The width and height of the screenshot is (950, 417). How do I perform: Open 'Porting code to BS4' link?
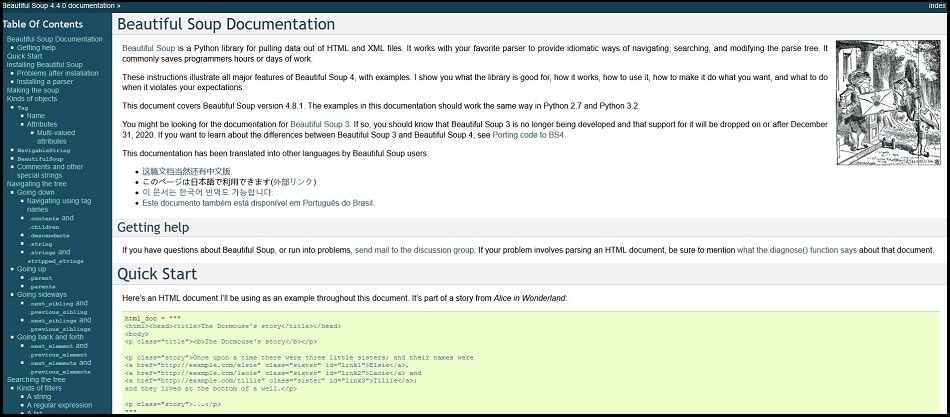[528, 135]
